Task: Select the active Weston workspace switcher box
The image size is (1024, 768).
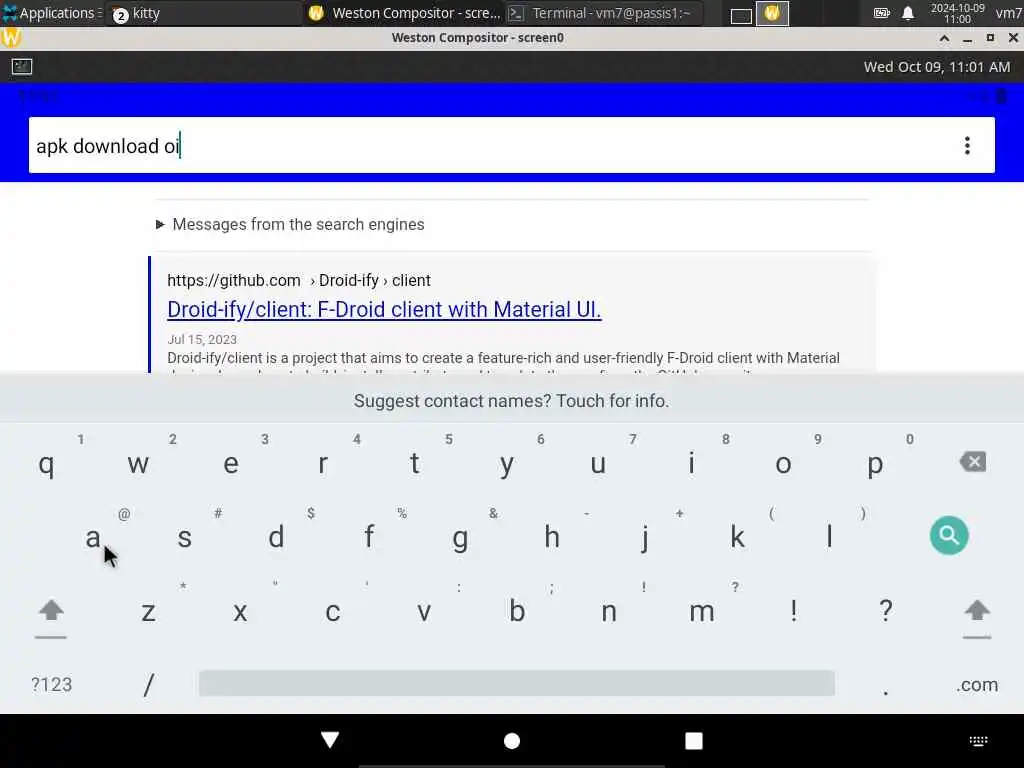Action: point(772,13)
